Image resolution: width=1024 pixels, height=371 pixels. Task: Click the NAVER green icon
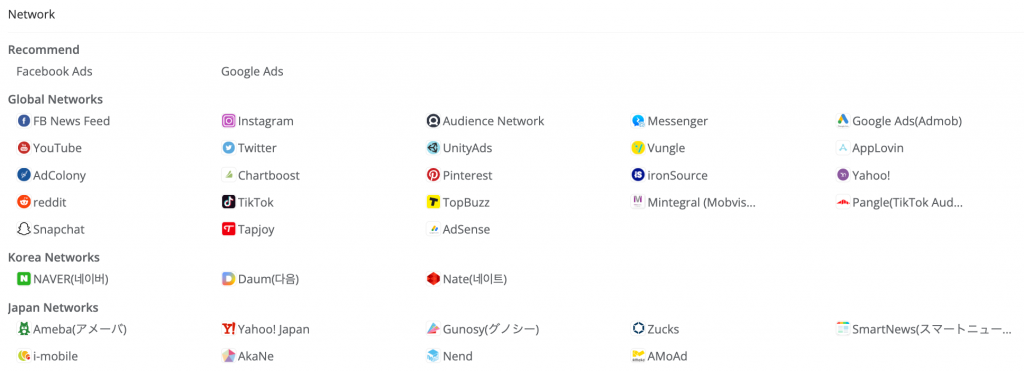24,279
